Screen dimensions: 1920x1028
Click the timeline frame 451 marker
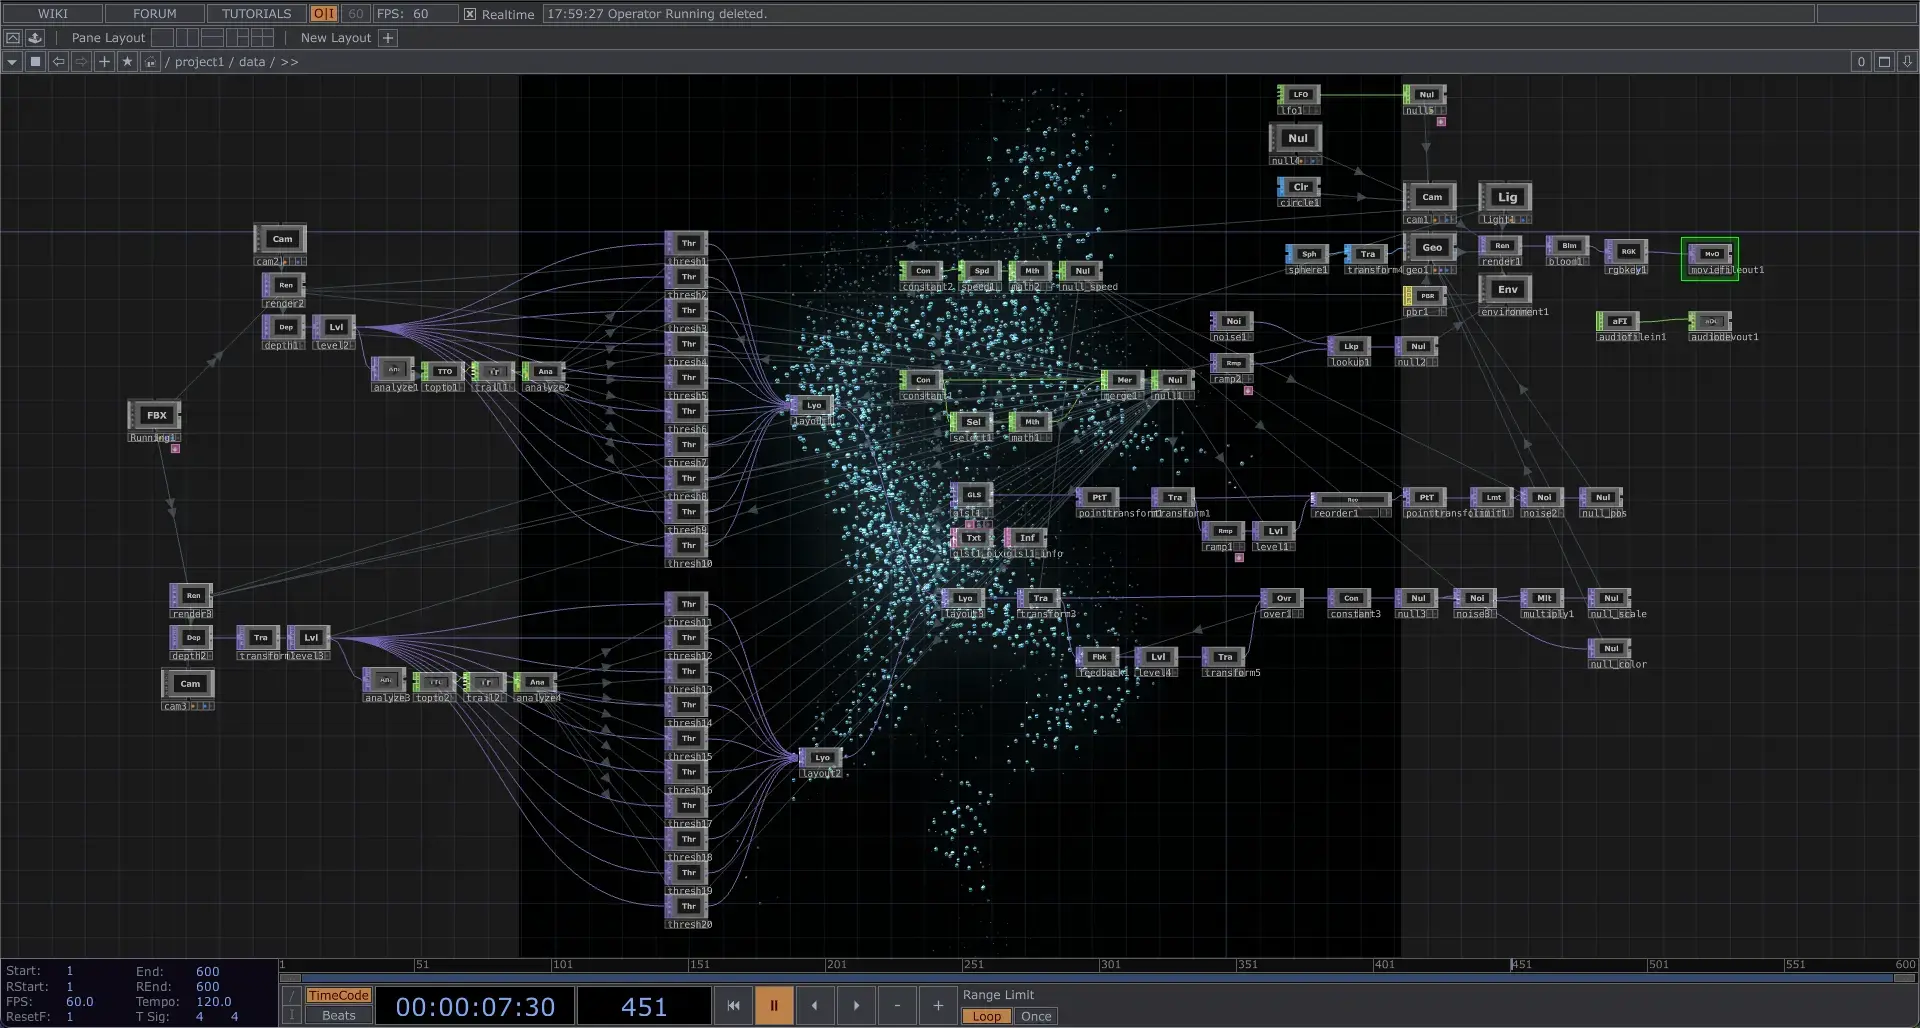[1521, 965]
